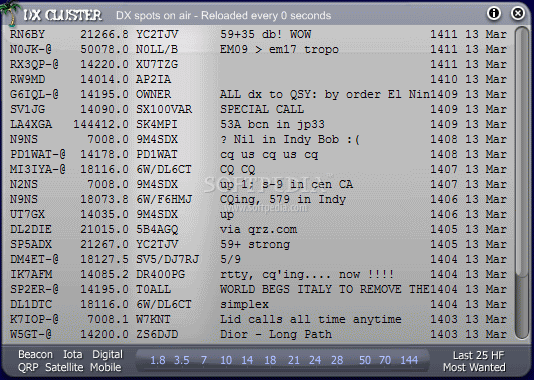Select the 50 MHz band

pyautogui.click(x=365, y=360)
